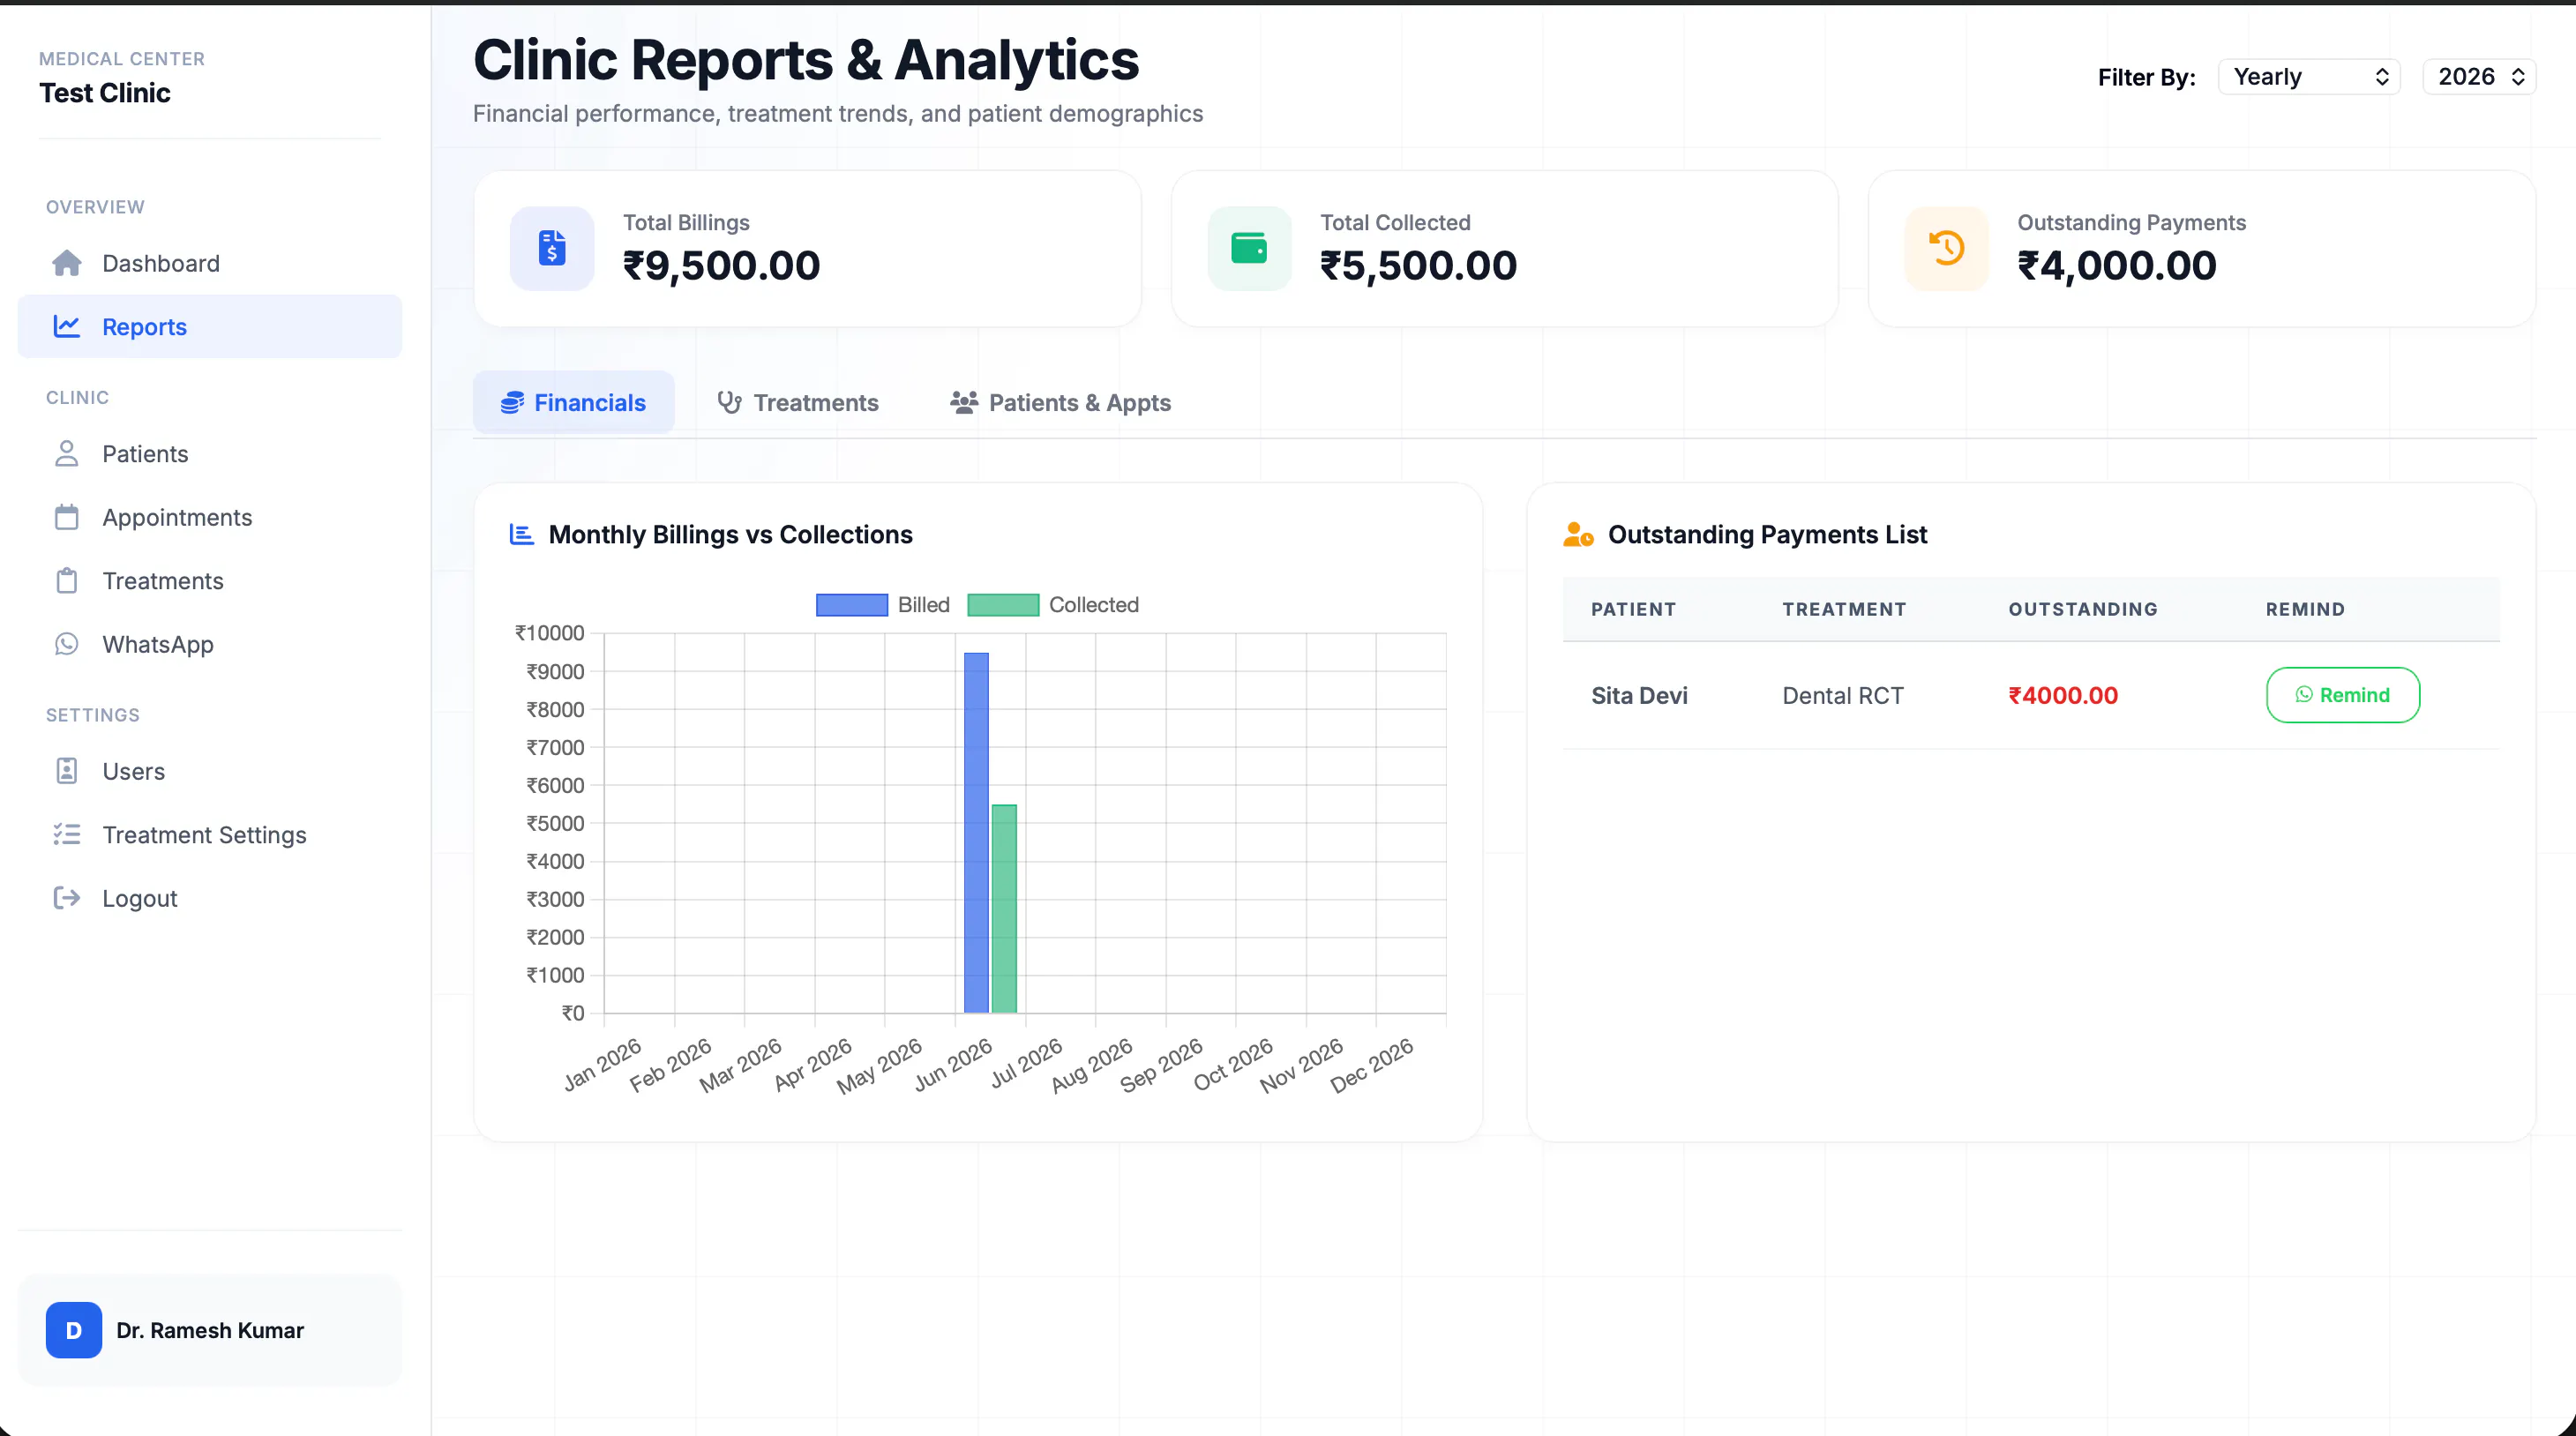Click the Users badge icon
The height and width of the screenshot is (1436, 2576).
click(x=67, y=771)
